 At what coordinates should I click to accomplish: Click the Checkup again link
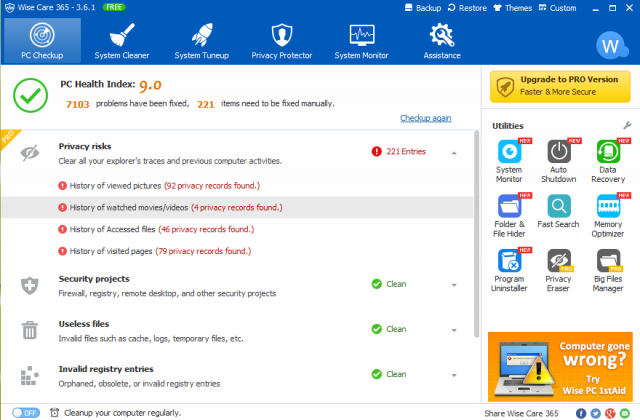(x=425, y=118)
